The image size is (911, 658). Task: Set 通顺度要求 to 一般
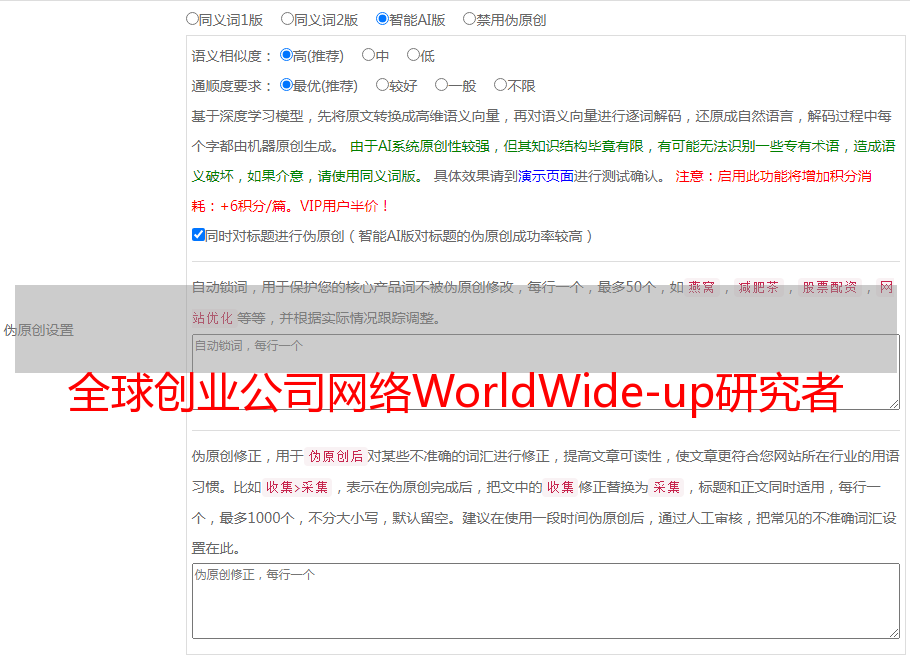[x=442, y=85]
